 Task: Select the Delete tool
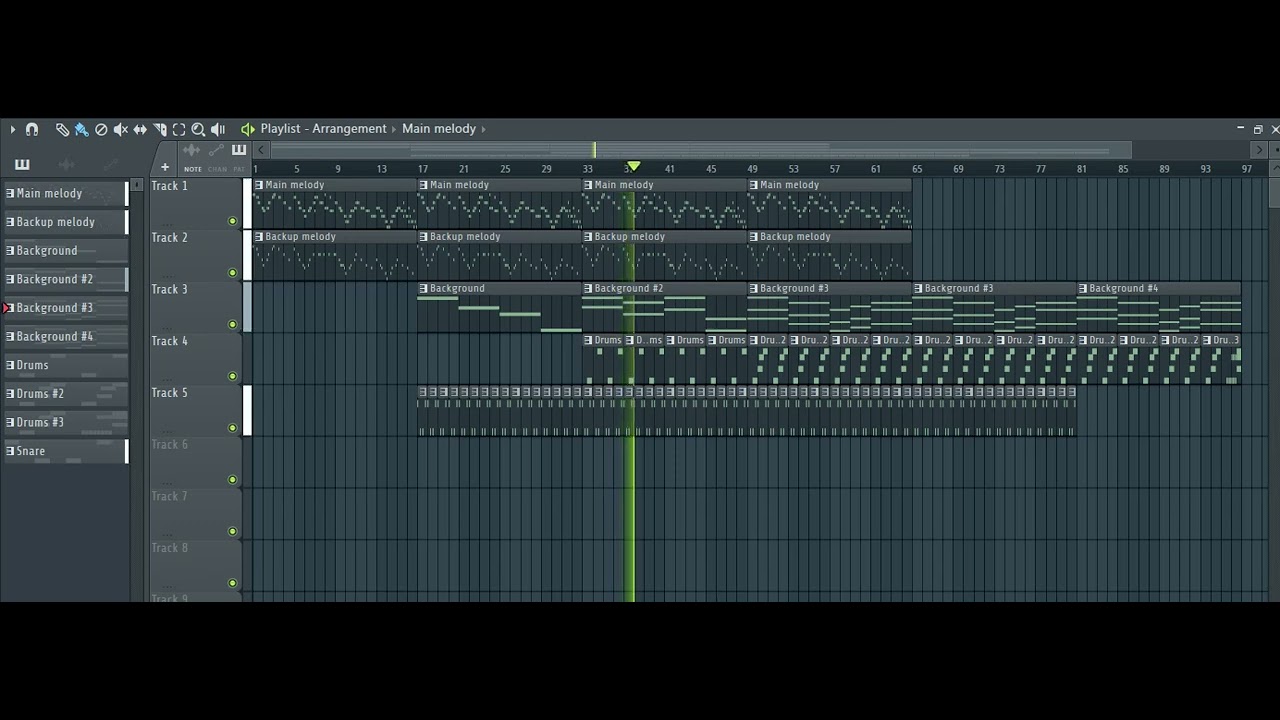(x=101, y=129)
